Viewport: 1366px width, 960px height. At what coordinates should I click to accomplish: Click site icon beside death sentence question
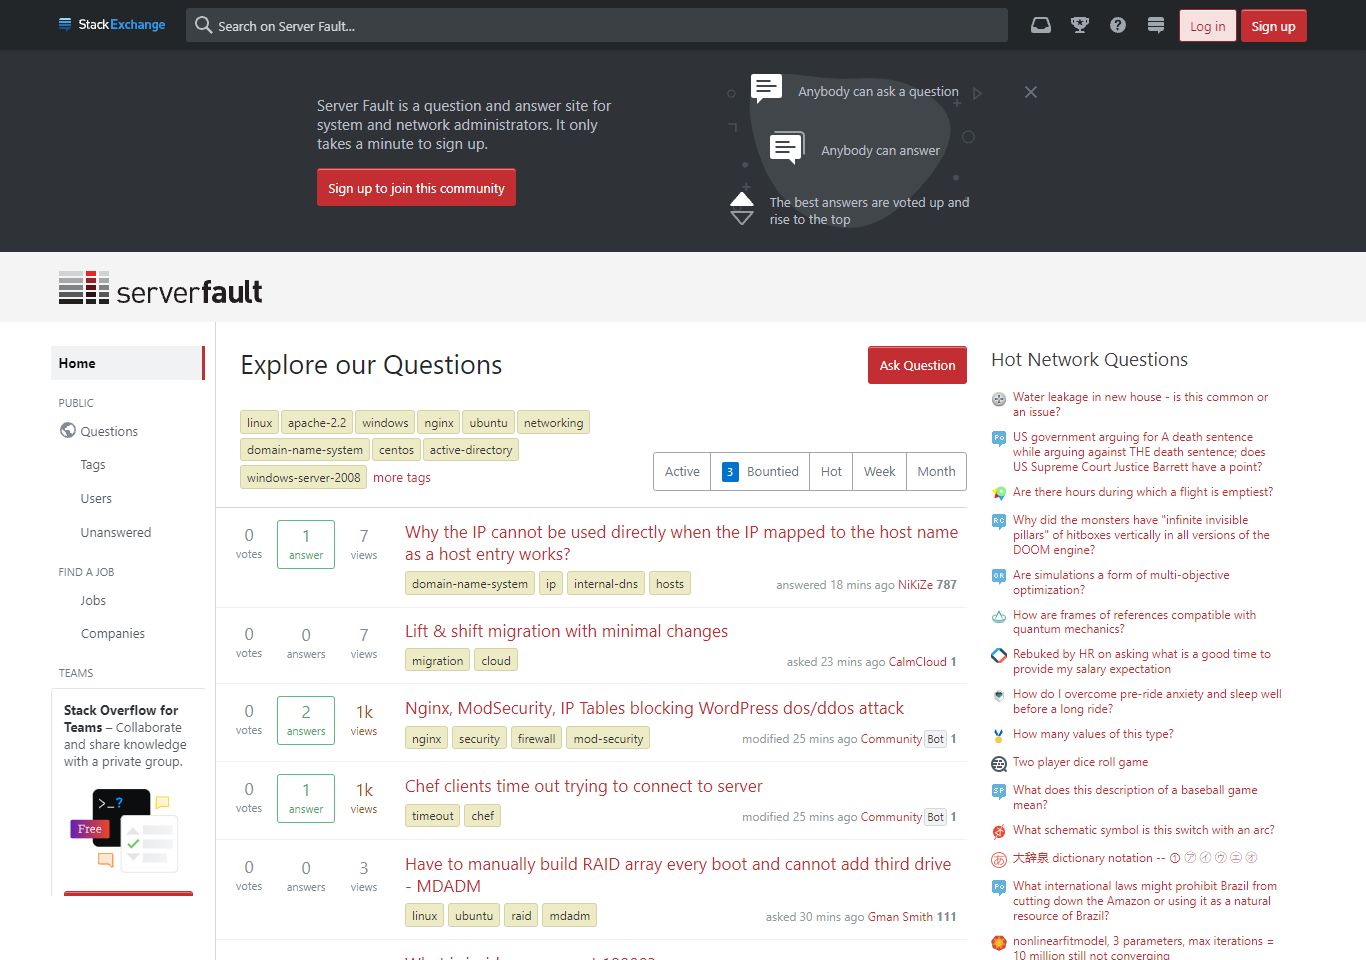coord(998,438)
